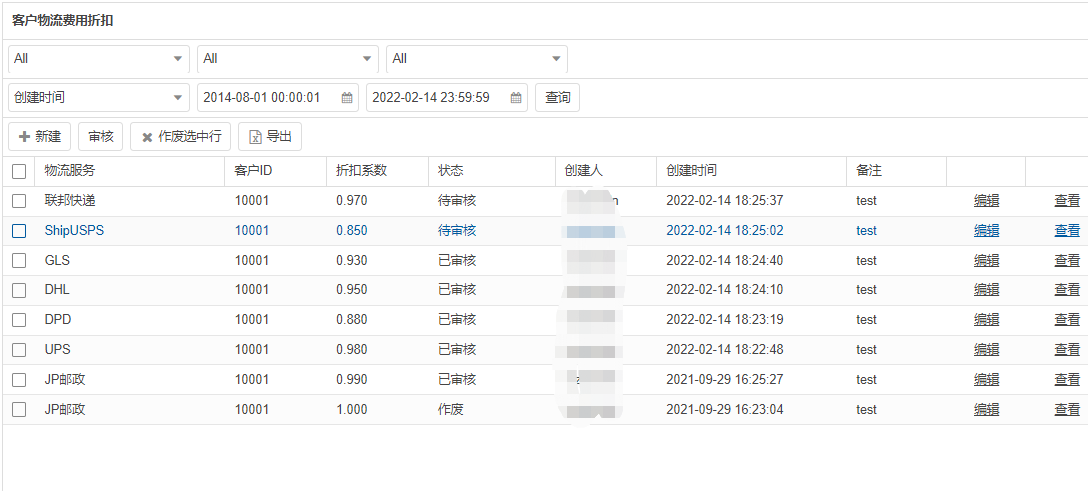Click discount value 0.850
The width and height of the screenshot is (1088, 491).
click(x=352, y=231)
